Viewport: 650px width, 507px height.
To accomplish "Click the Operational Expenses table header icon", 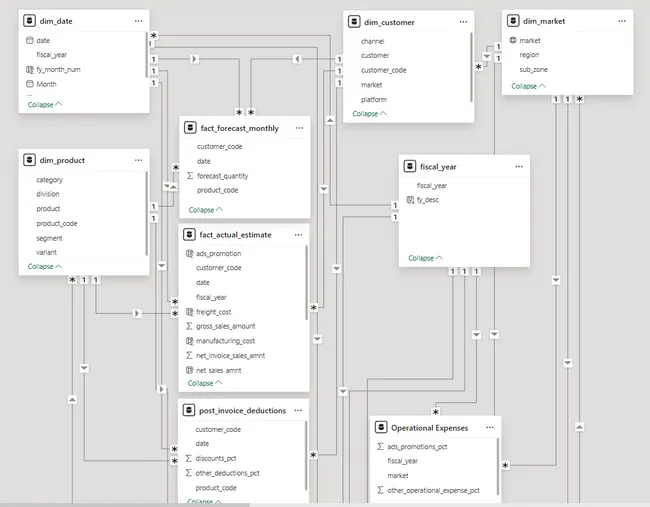I will (381, 427).
